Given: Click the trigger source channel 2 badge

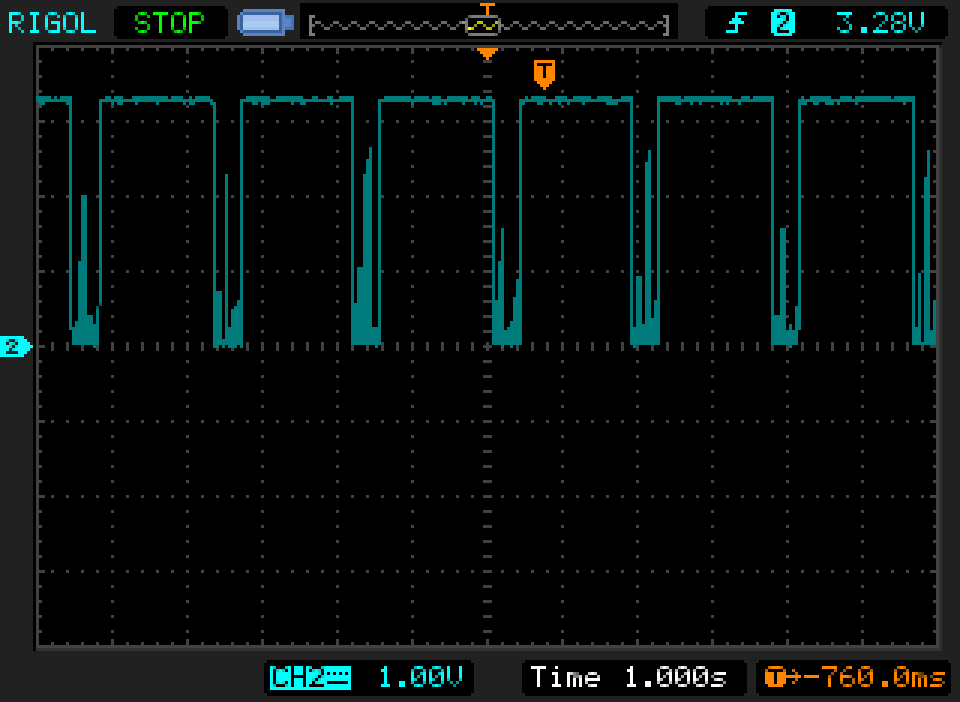Looking at the screenshot, I should pos(782,23).
